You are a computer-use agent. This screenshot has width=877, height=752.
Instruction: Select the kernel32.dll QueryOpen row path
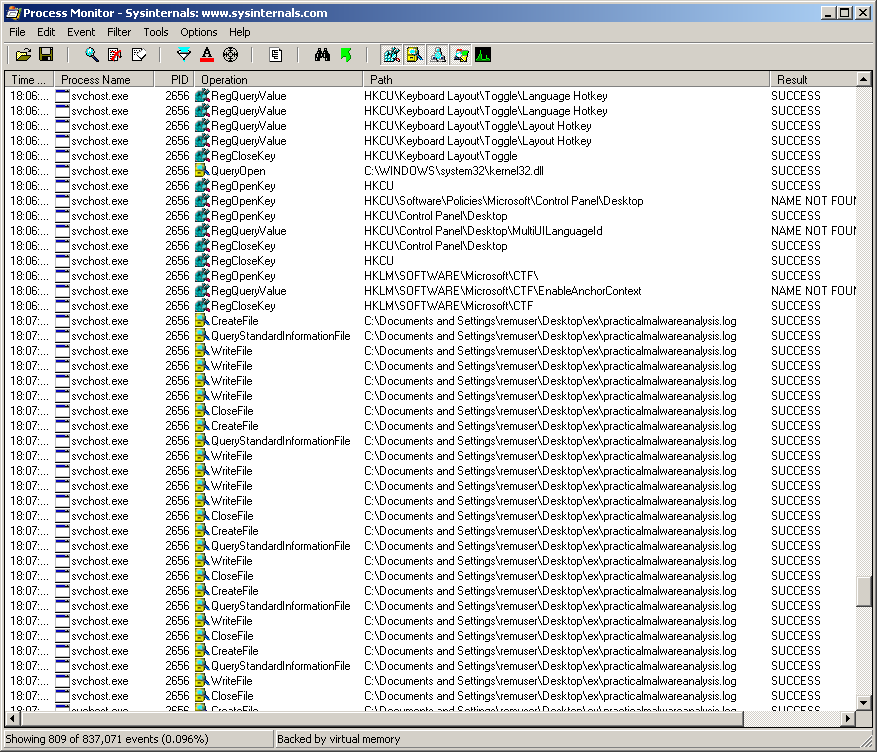454,171
